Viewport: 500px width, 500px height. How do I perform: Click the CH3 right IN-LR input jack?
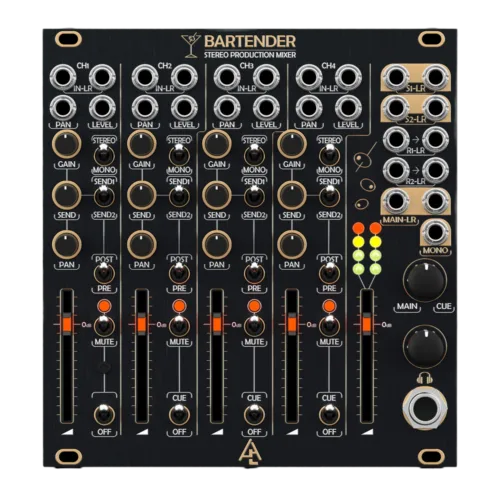tap(266, 77)
